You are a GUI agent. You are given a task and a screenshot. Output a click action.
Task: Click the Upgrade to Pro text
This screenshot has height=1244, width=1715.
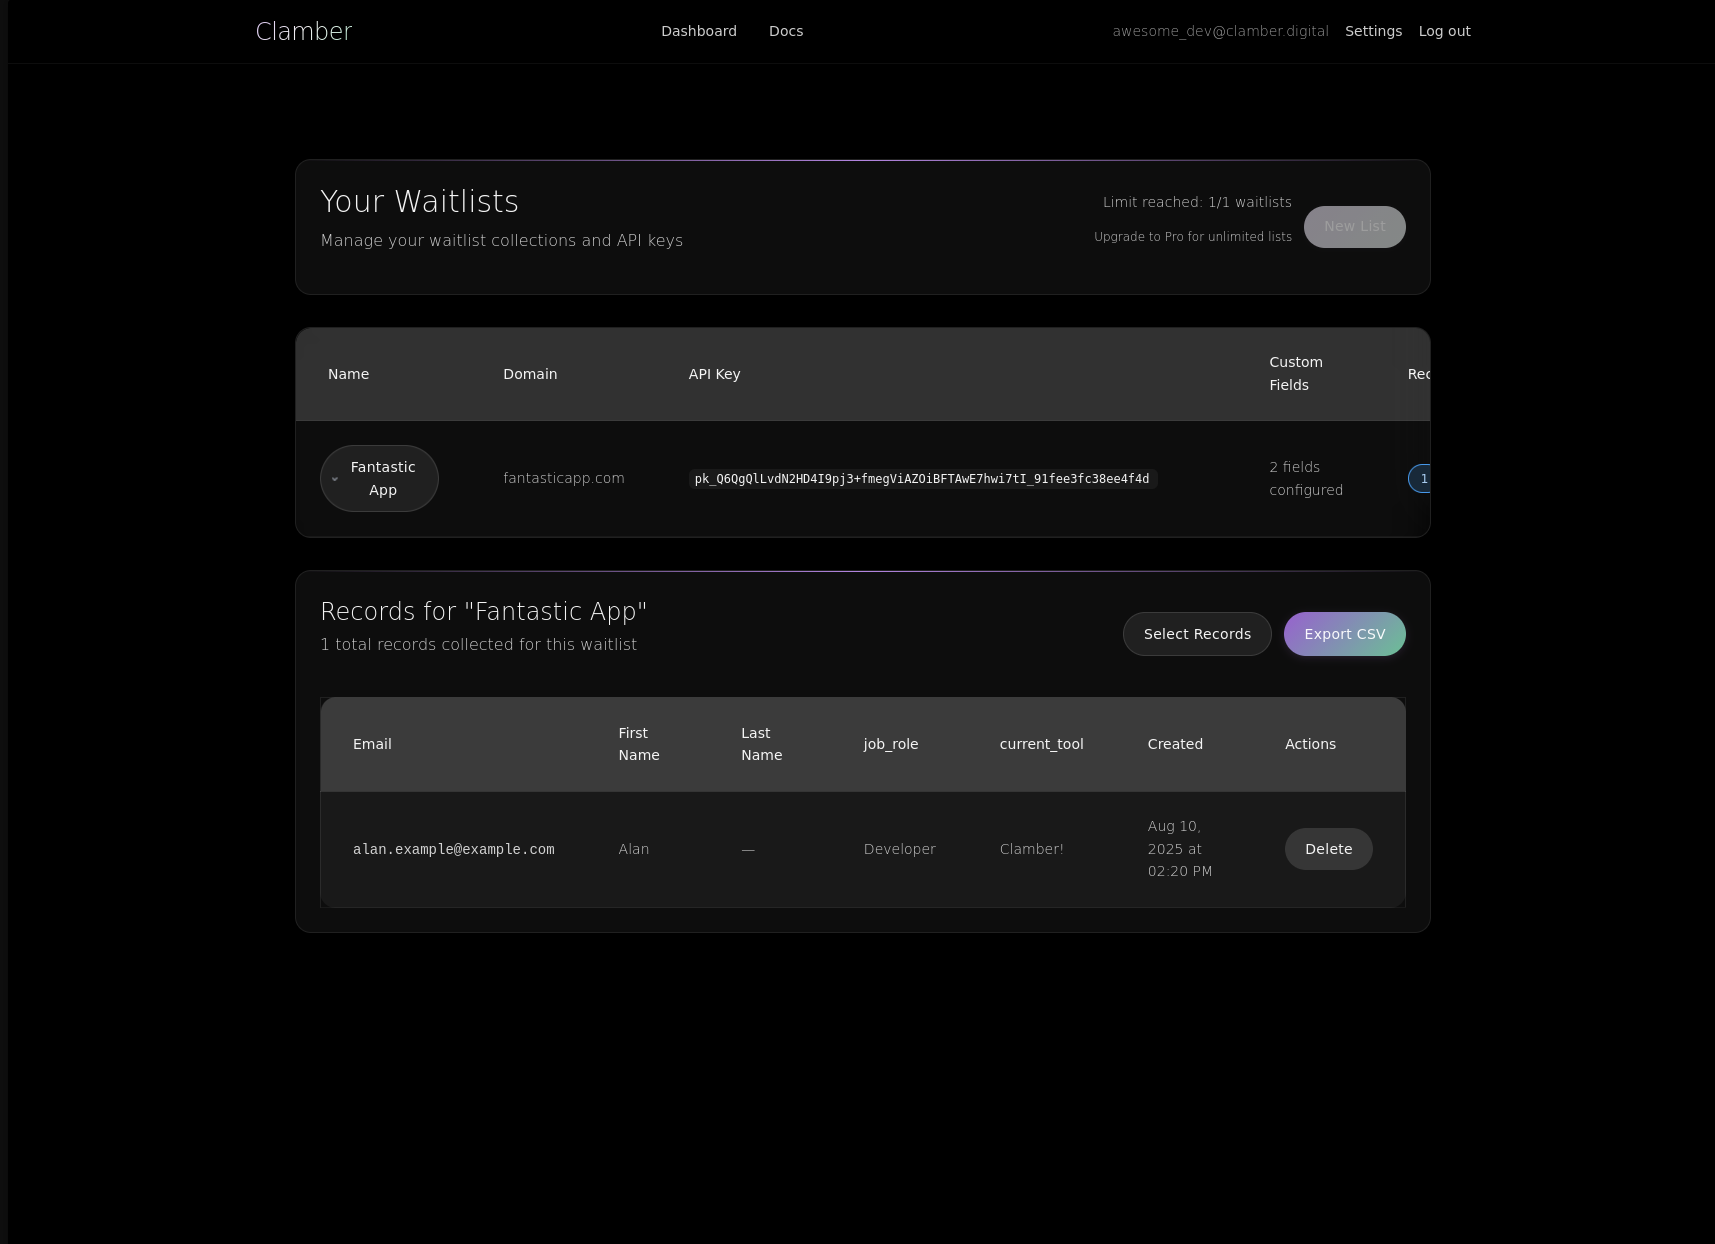[1192, 237]
